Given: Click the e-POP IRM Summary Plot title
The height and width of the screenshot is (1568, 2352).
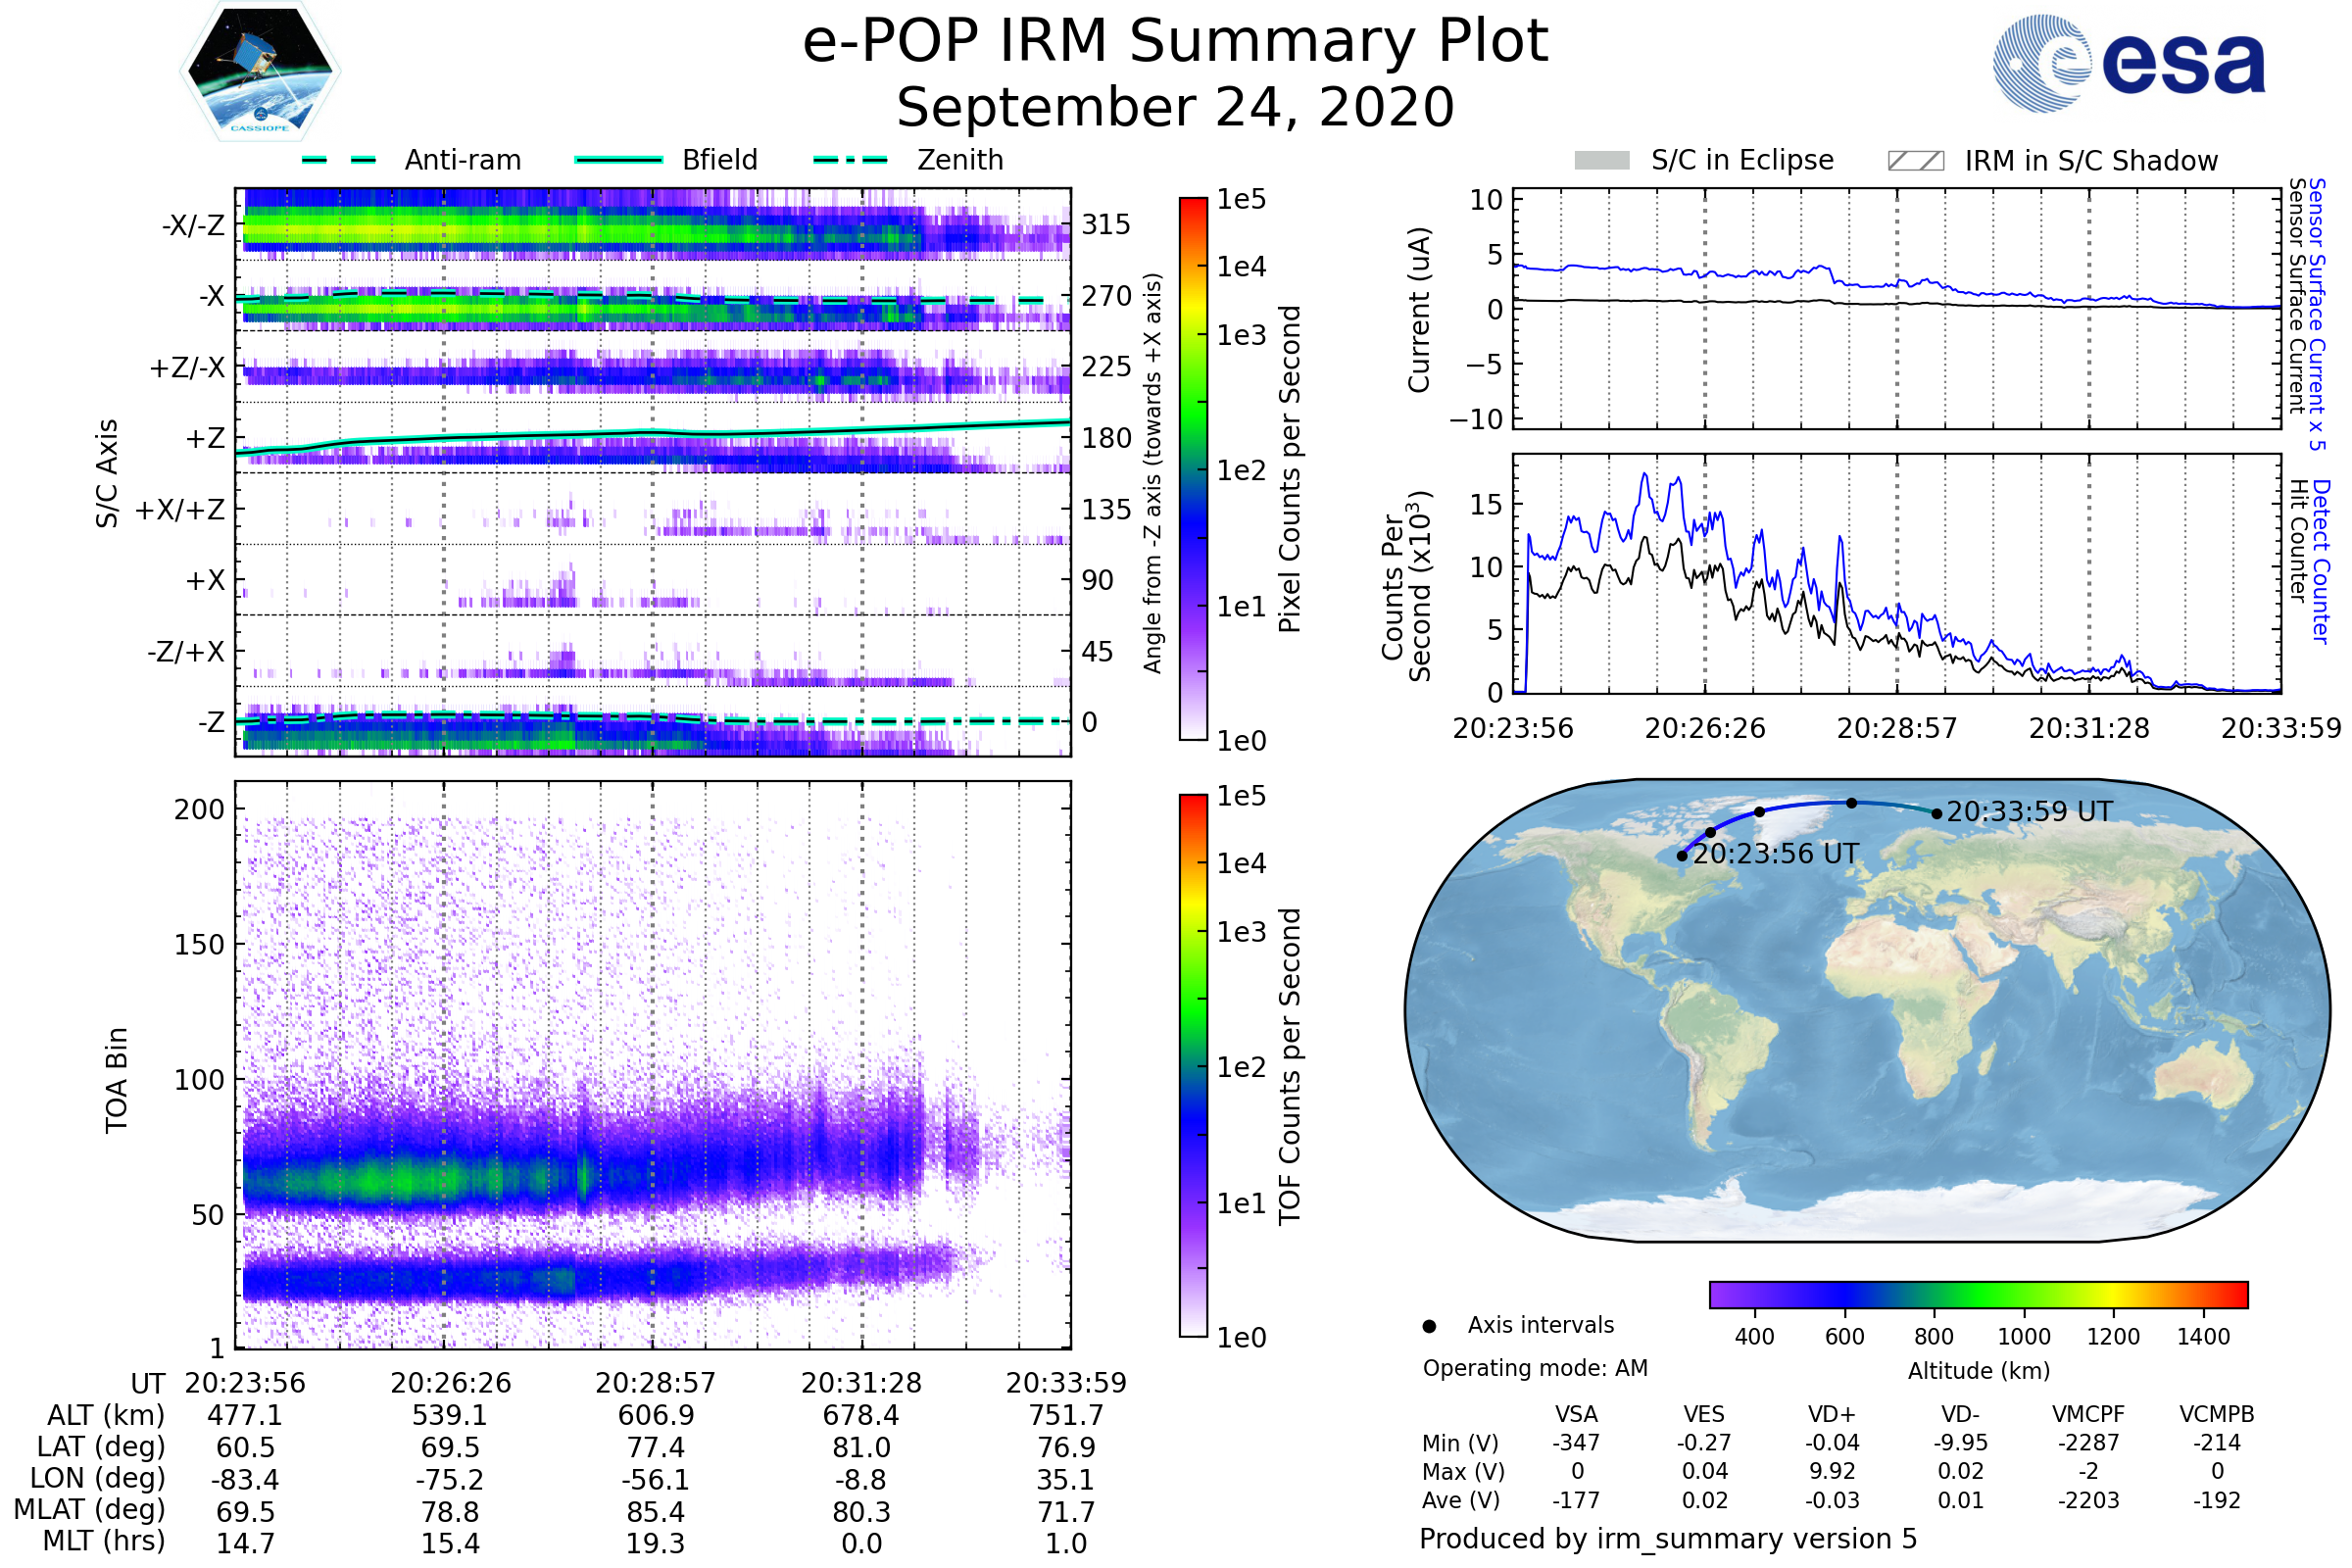Looking at the screenshot, I should point(1175,42).
